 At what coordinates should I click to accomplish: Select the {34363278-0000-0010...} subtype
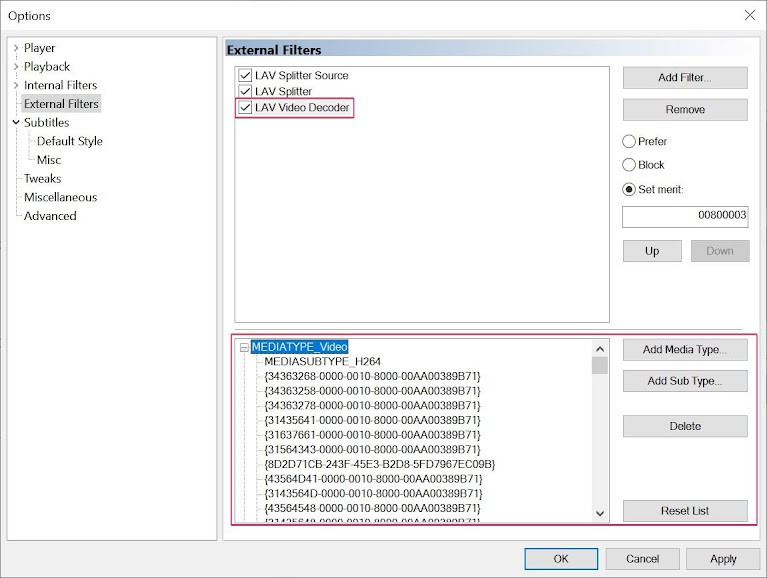tap(372, 406)
